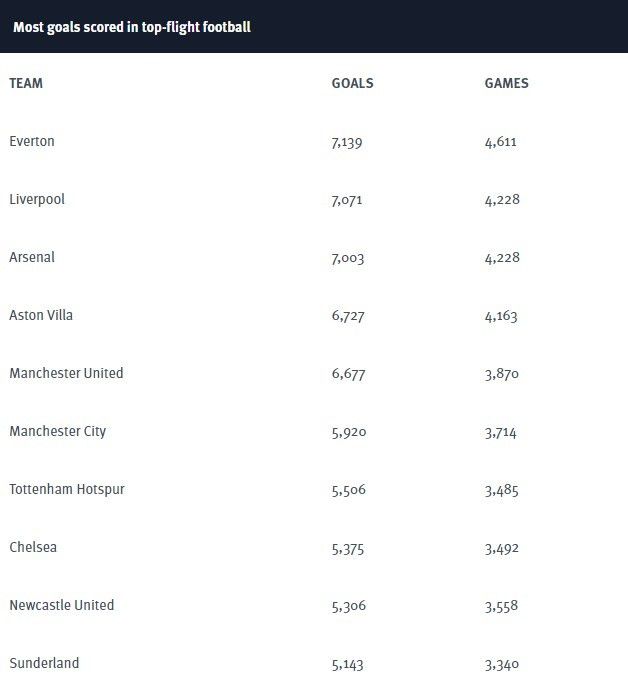628x687 pixels.
Task: Click the Chelsea team name
Action: [x=33, y=547]
